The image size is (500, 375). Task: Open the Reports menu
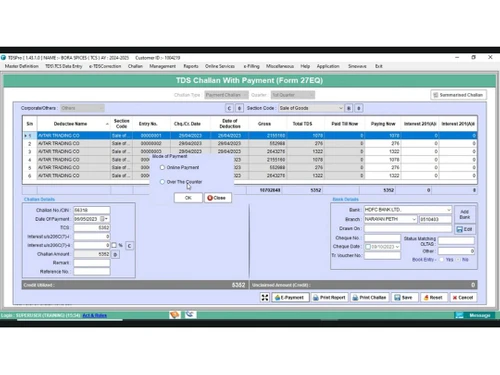pos(191,66)
